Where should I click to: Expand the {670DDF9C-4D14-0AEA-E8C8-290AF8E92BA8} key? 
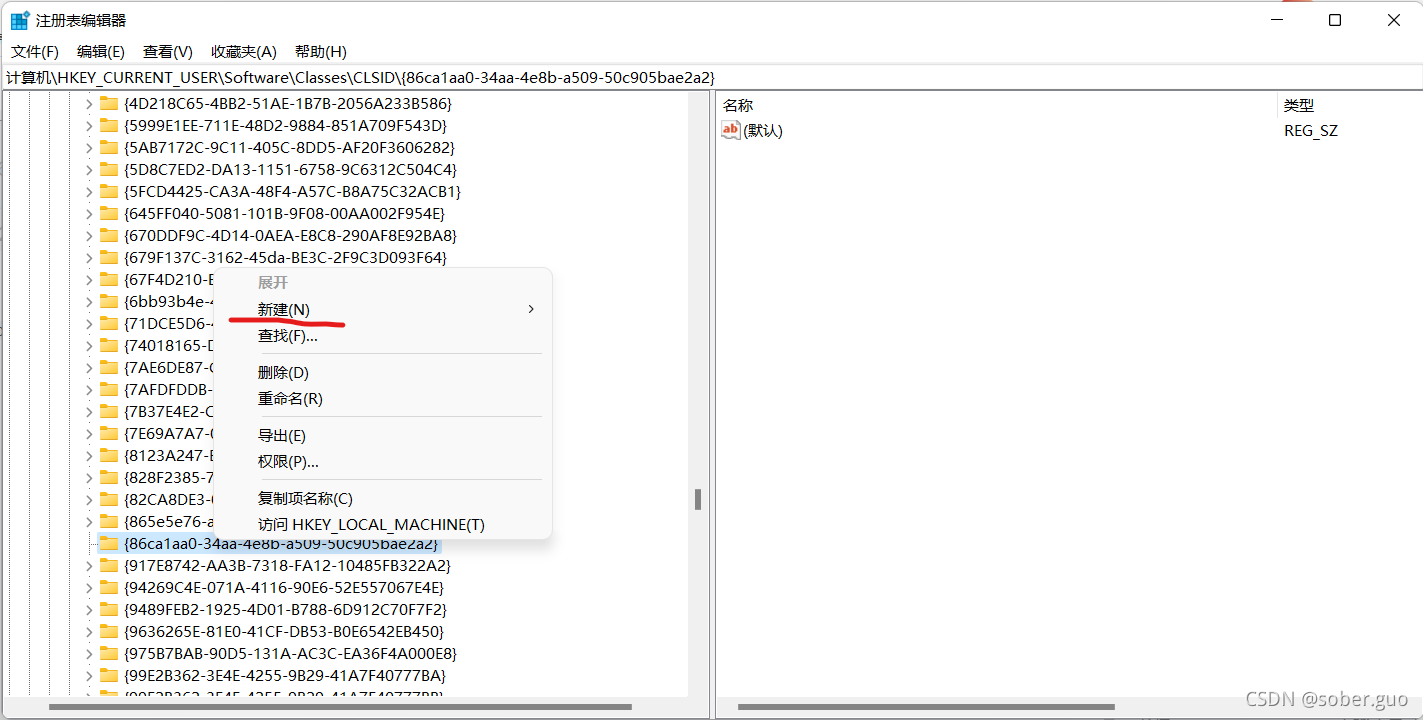88,235
